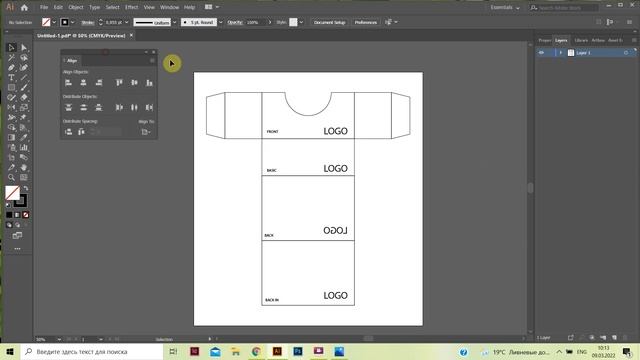Select the Line Segment tool
Image resolution: width=640 pixels, height=360 pixels.
(24, 78)
